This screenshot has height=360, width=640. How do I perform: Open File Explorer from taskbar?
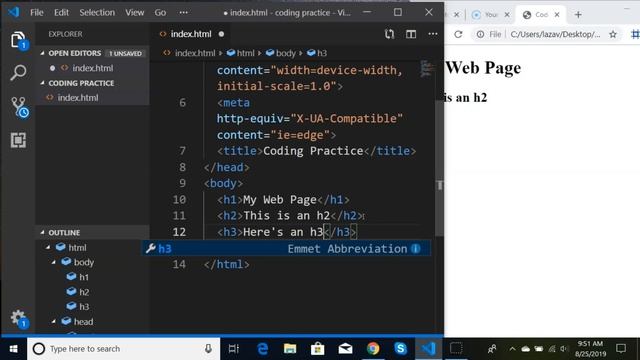(x=290, y=349)
